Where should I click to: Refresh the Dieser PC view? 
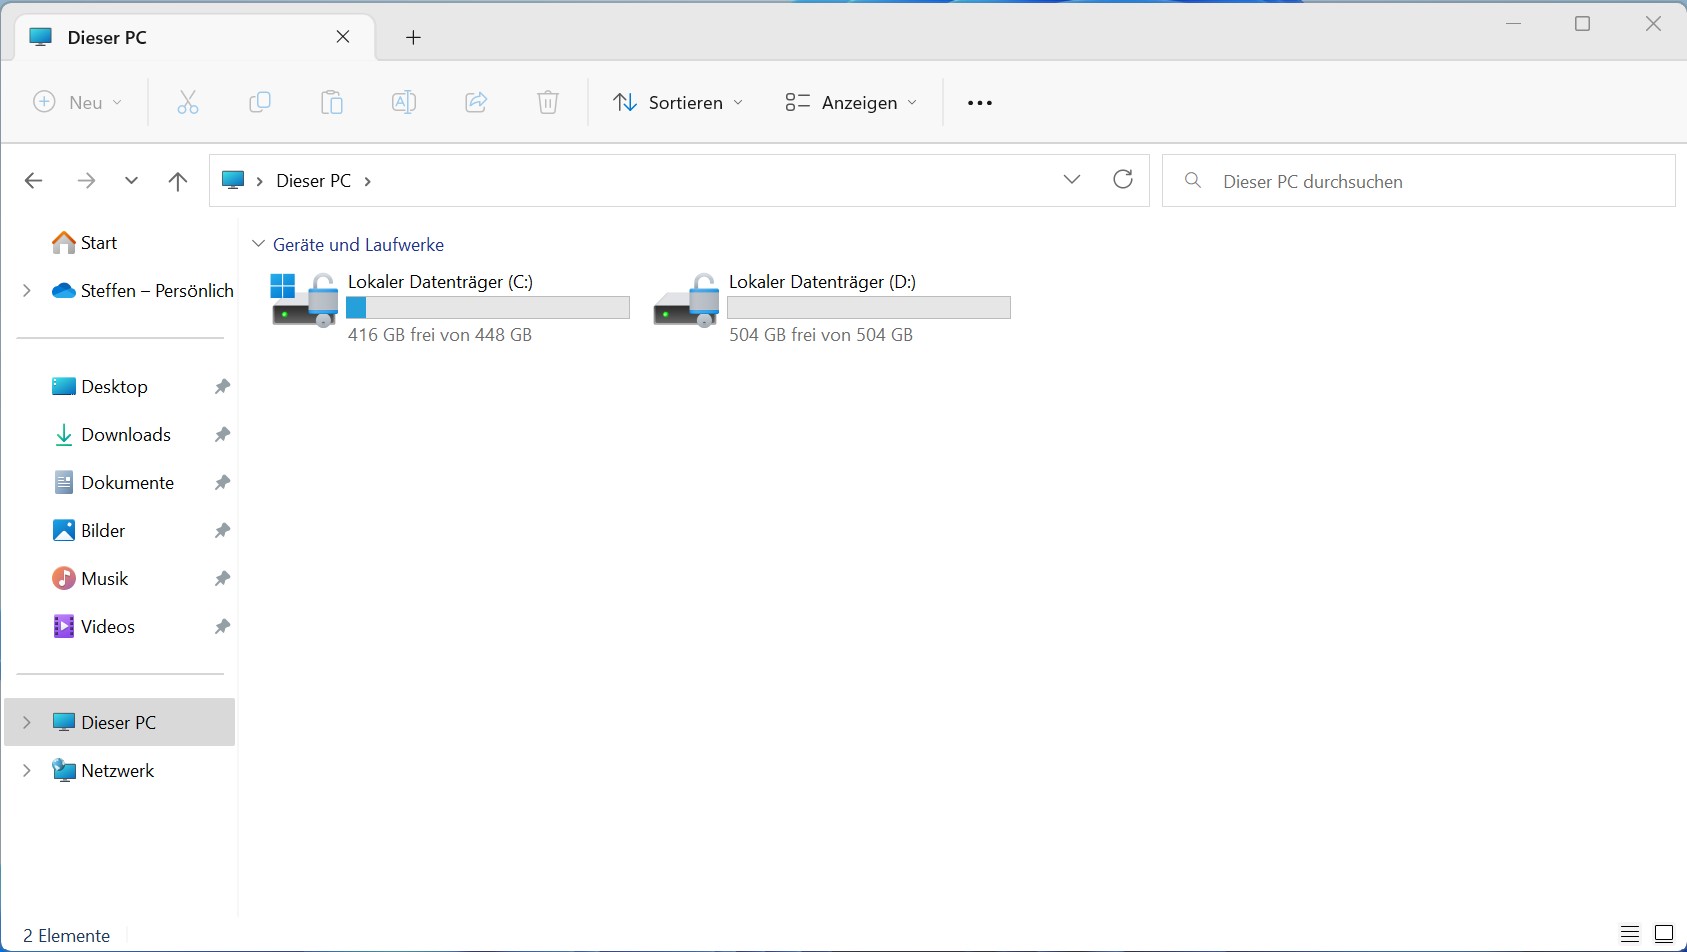tap(1123, 179)
